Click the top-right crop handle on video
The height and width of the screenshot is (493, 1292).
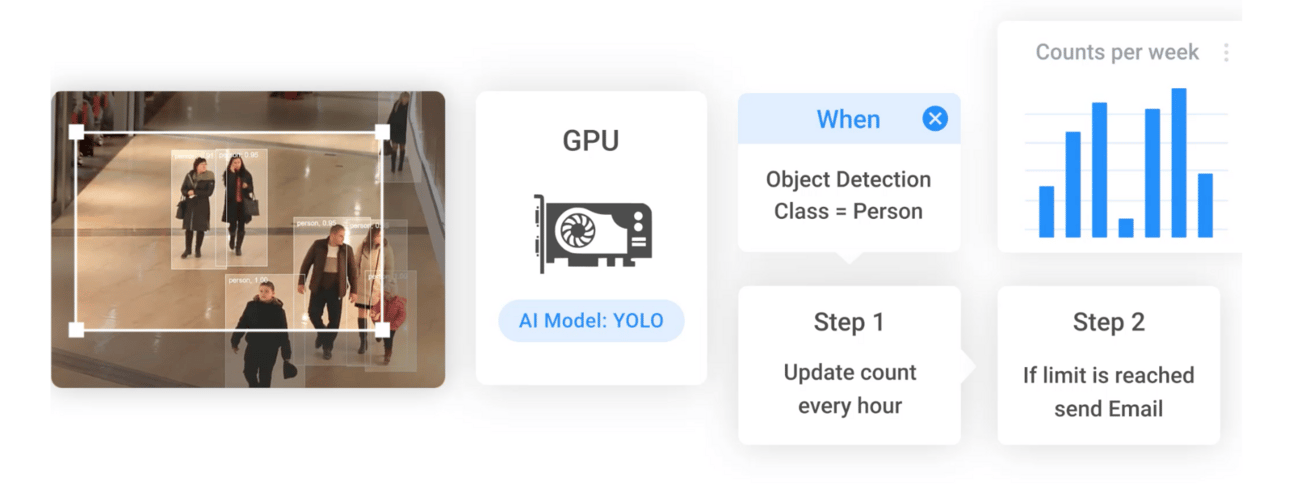coord(381,132)
